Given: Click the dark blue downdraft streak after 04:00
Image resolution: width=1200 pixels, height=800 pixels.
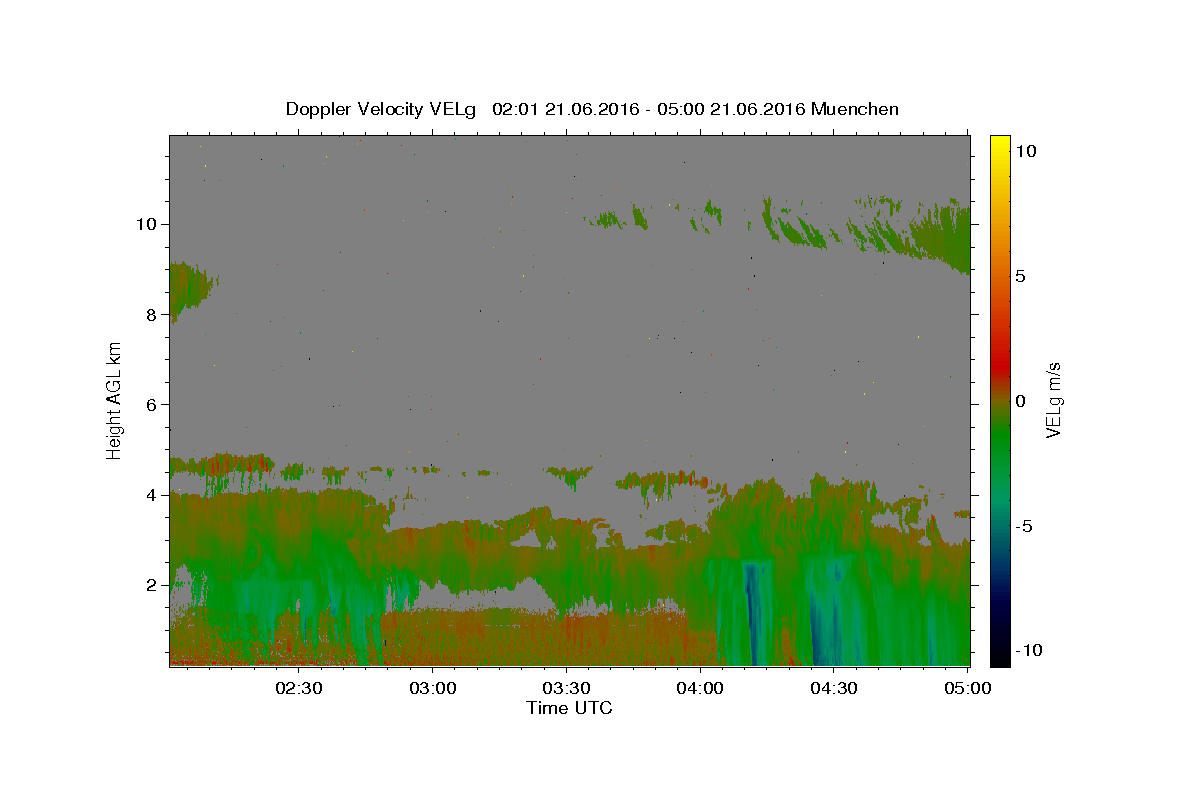Looking at the screenshot, I should tap(751, 612).
